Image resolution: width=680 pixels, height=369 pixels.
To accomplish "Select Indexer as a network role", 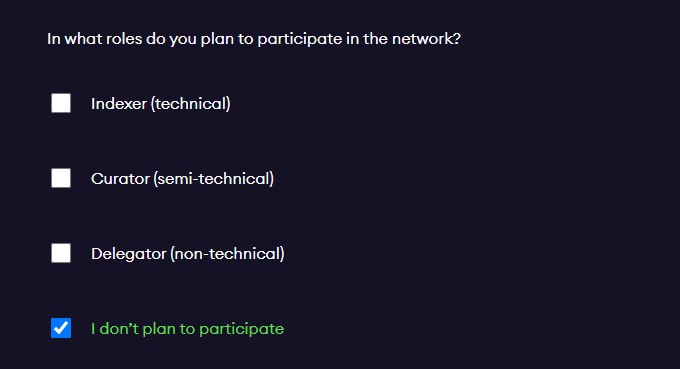I will pyautogui.click(x=61, y=103).
